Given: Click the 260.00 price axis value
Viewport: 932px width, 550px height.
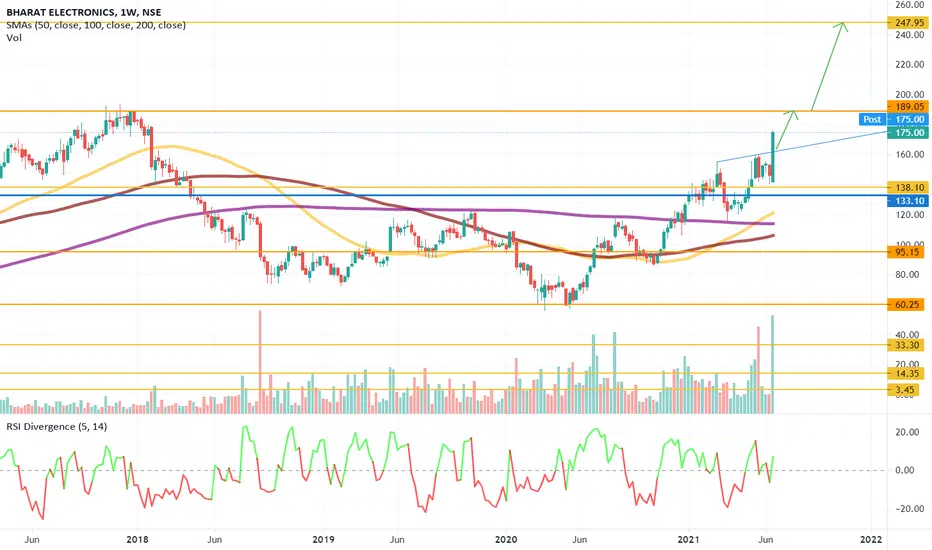Looking at the screenshot, I should tap(910, 5).
